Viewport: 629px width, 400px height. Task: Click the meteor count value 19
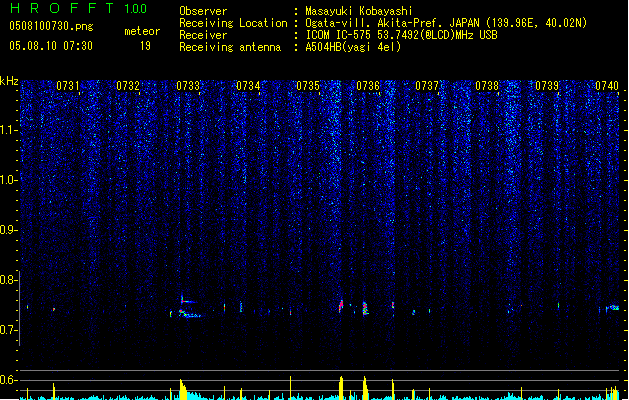(x=145, y=46)
